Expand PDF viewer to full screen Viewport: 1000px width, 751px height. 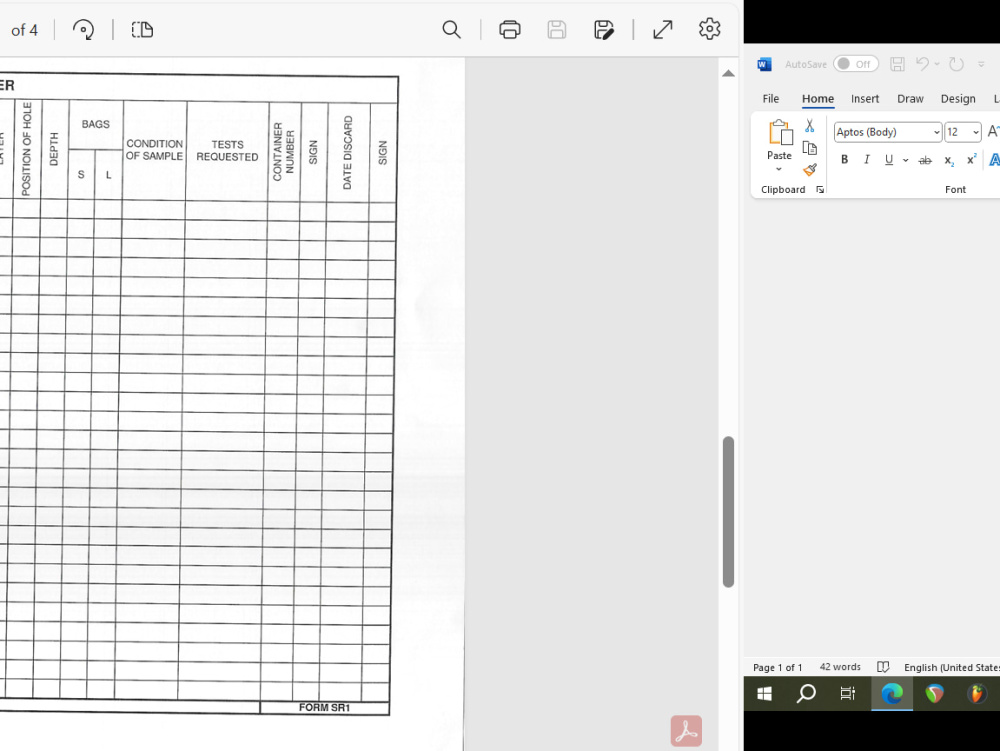click(663, 29)
